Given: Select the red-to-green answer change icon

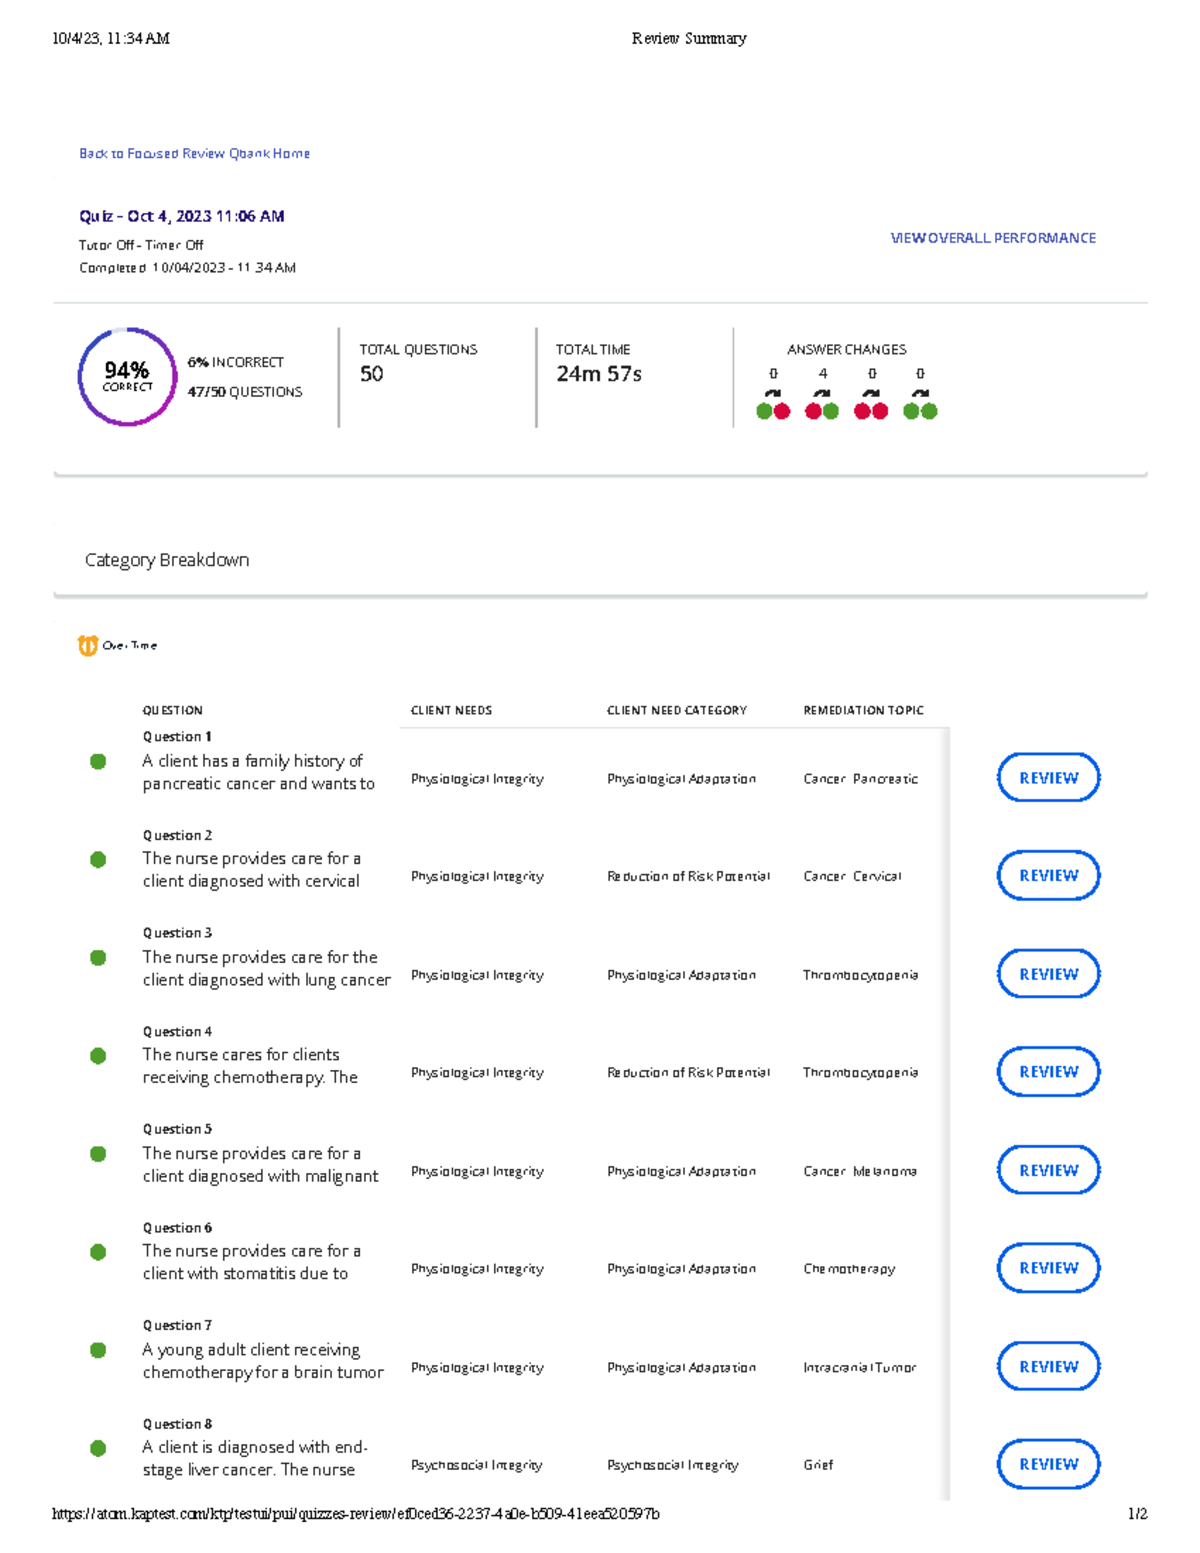Looking at the screenshot, I should coord(820,409).
